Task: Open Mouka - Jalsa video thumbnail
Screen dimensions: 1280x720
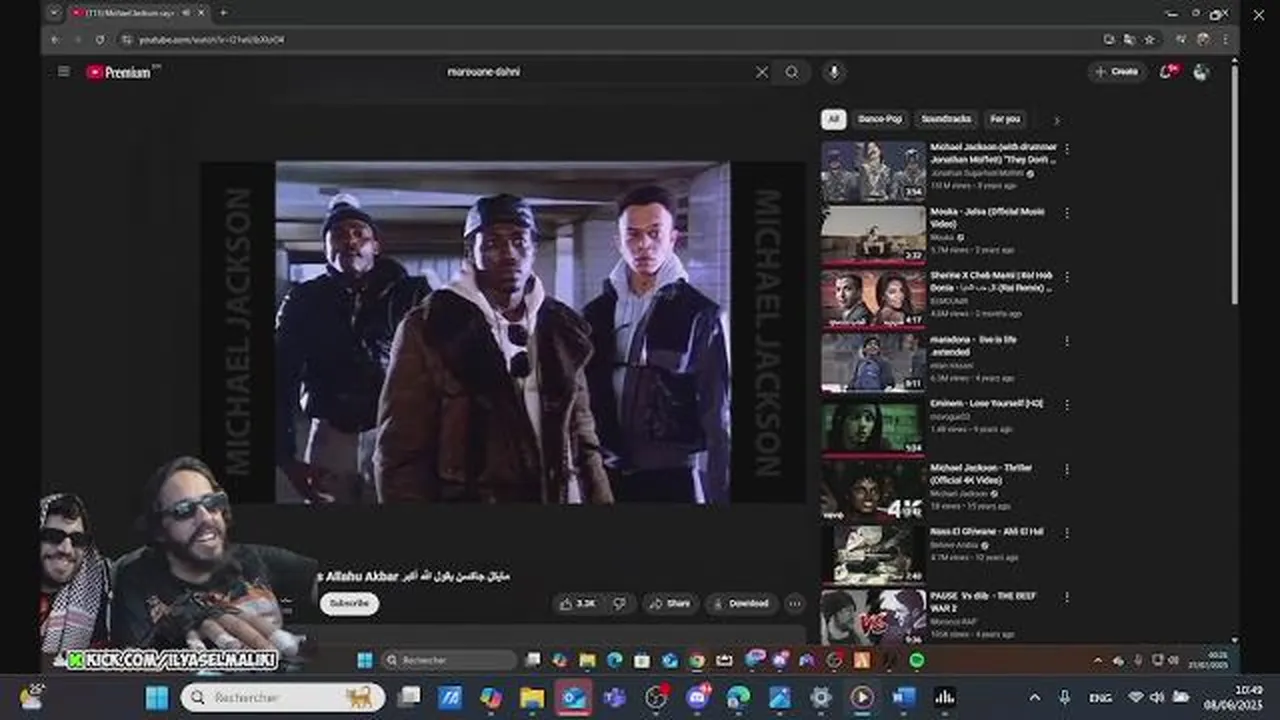Action: (874, 235)
